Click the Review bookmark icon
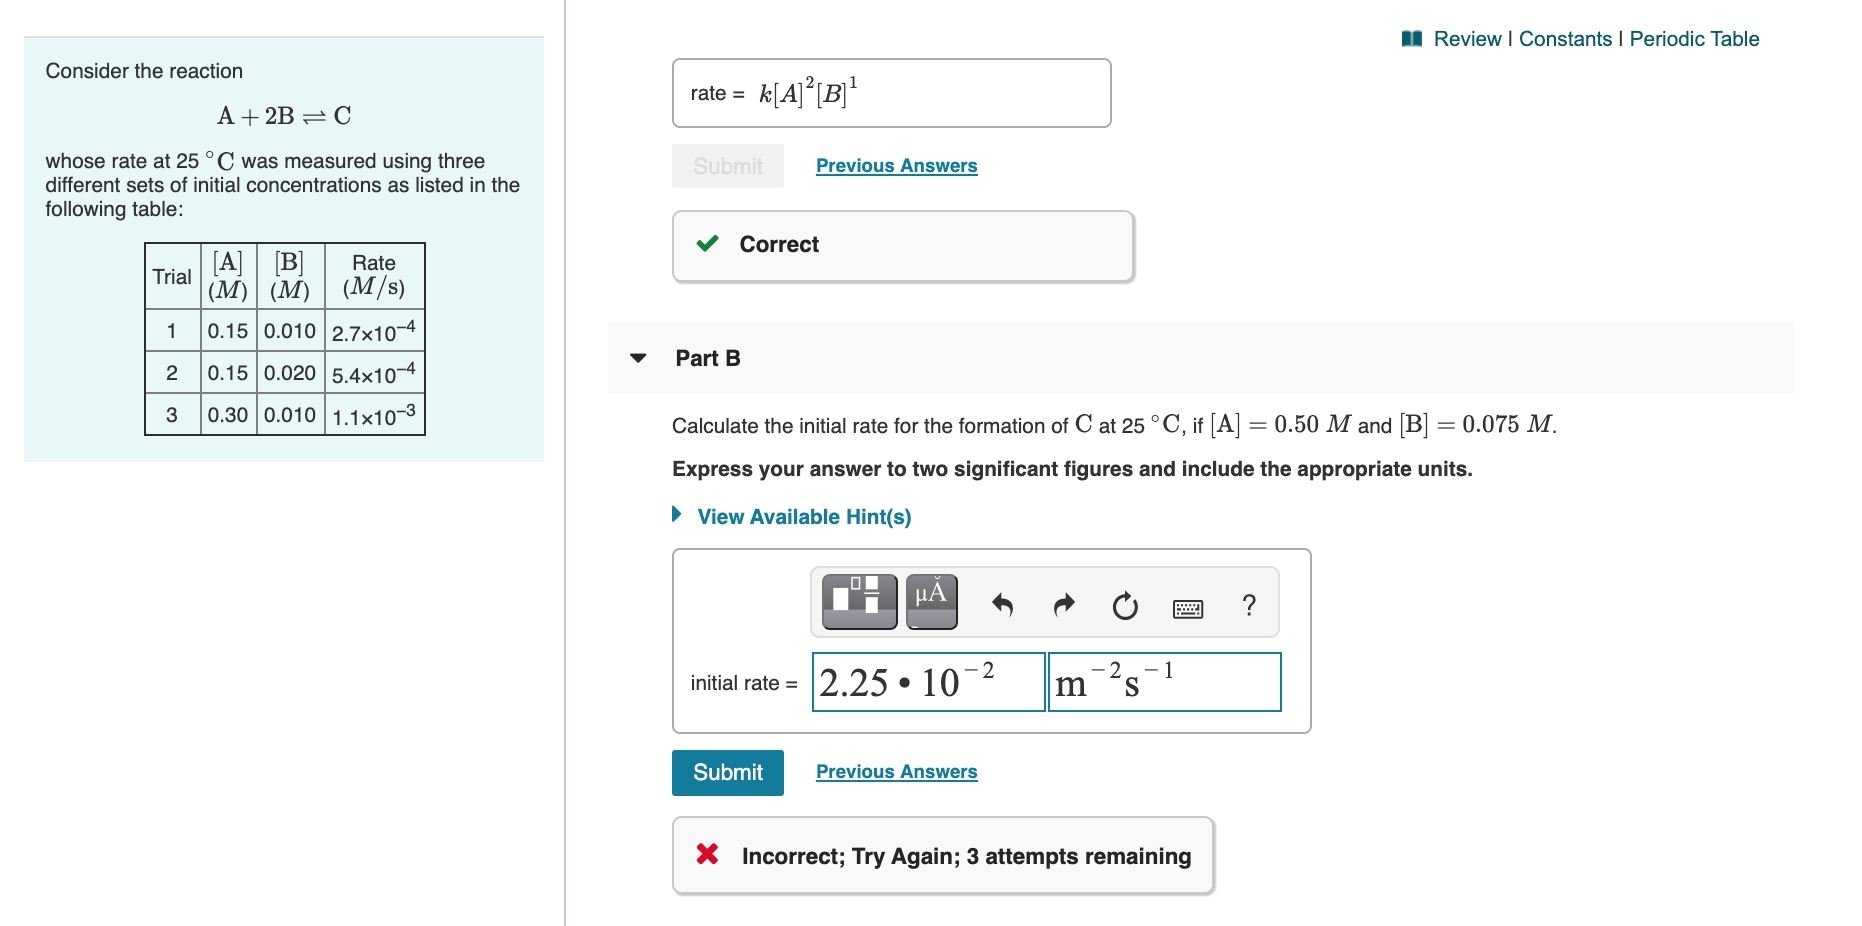1862x926 pixels. tap(1411, 38)
